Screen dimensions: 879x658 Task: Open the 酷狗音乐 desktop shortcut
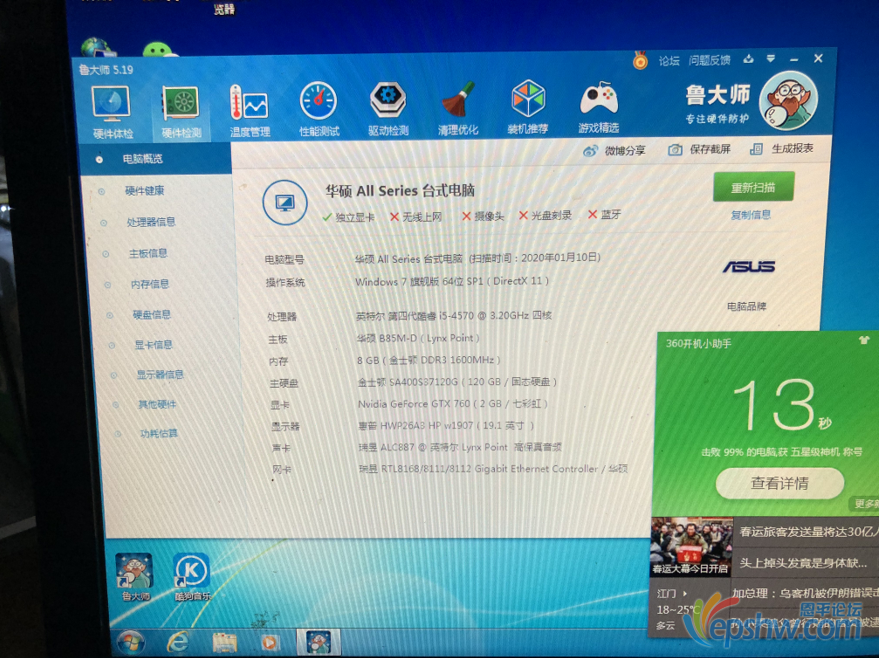[x=192, y=577]
